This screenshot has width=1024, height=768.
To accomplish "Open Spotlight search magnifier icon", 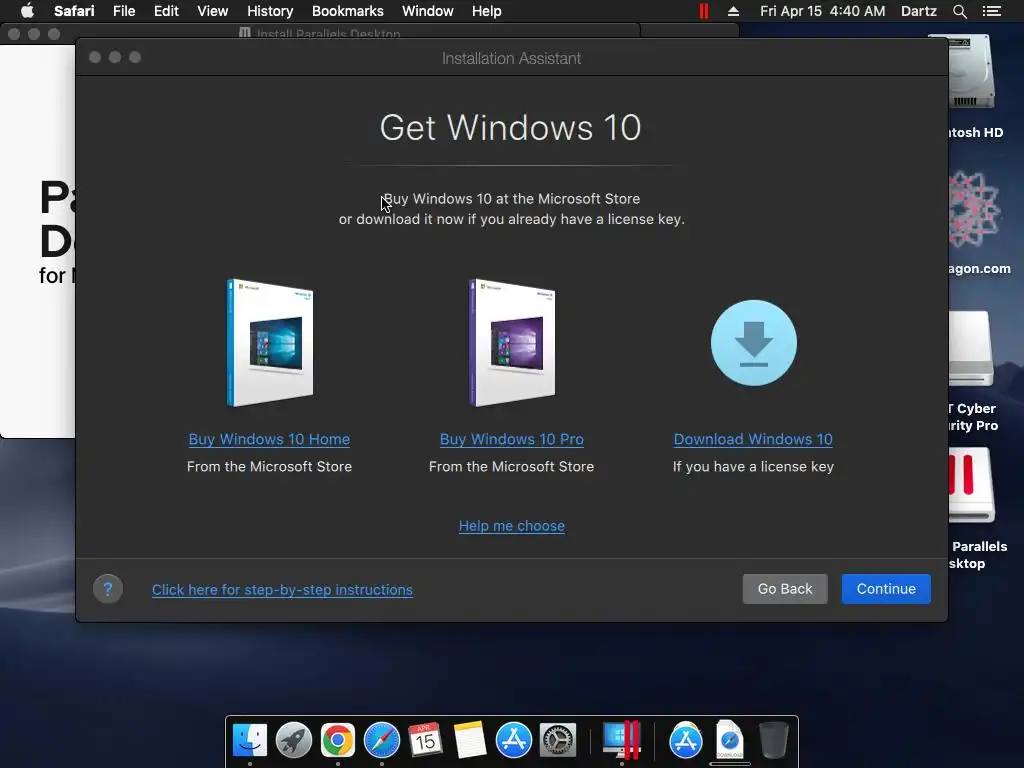I will pos(959,11).
